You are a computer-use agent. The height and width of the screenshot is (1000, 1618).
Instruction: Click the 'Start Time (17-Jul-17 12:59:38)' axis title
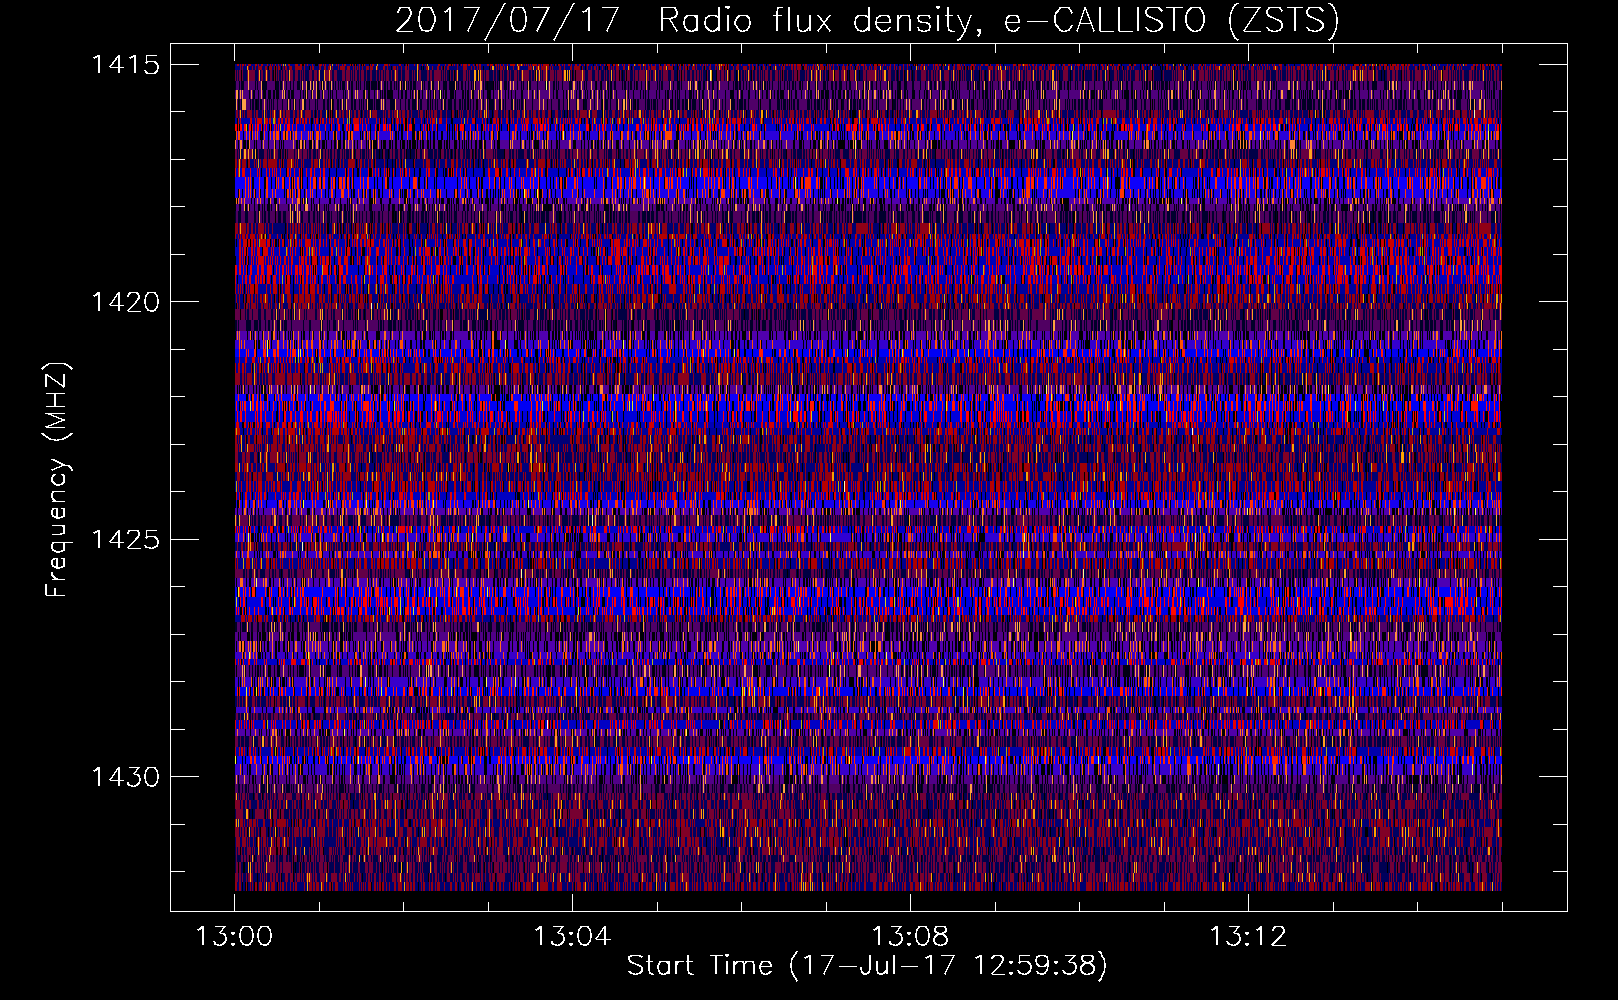pos(867,966)
